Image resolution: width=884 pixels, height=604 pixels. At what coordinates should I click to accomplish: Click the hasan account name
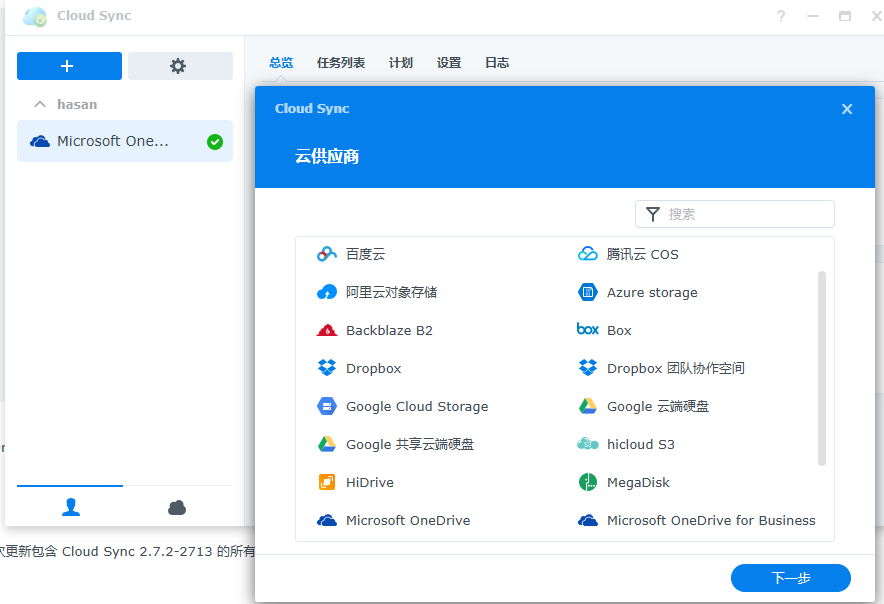pyautogui.click(x=77, y=104)
